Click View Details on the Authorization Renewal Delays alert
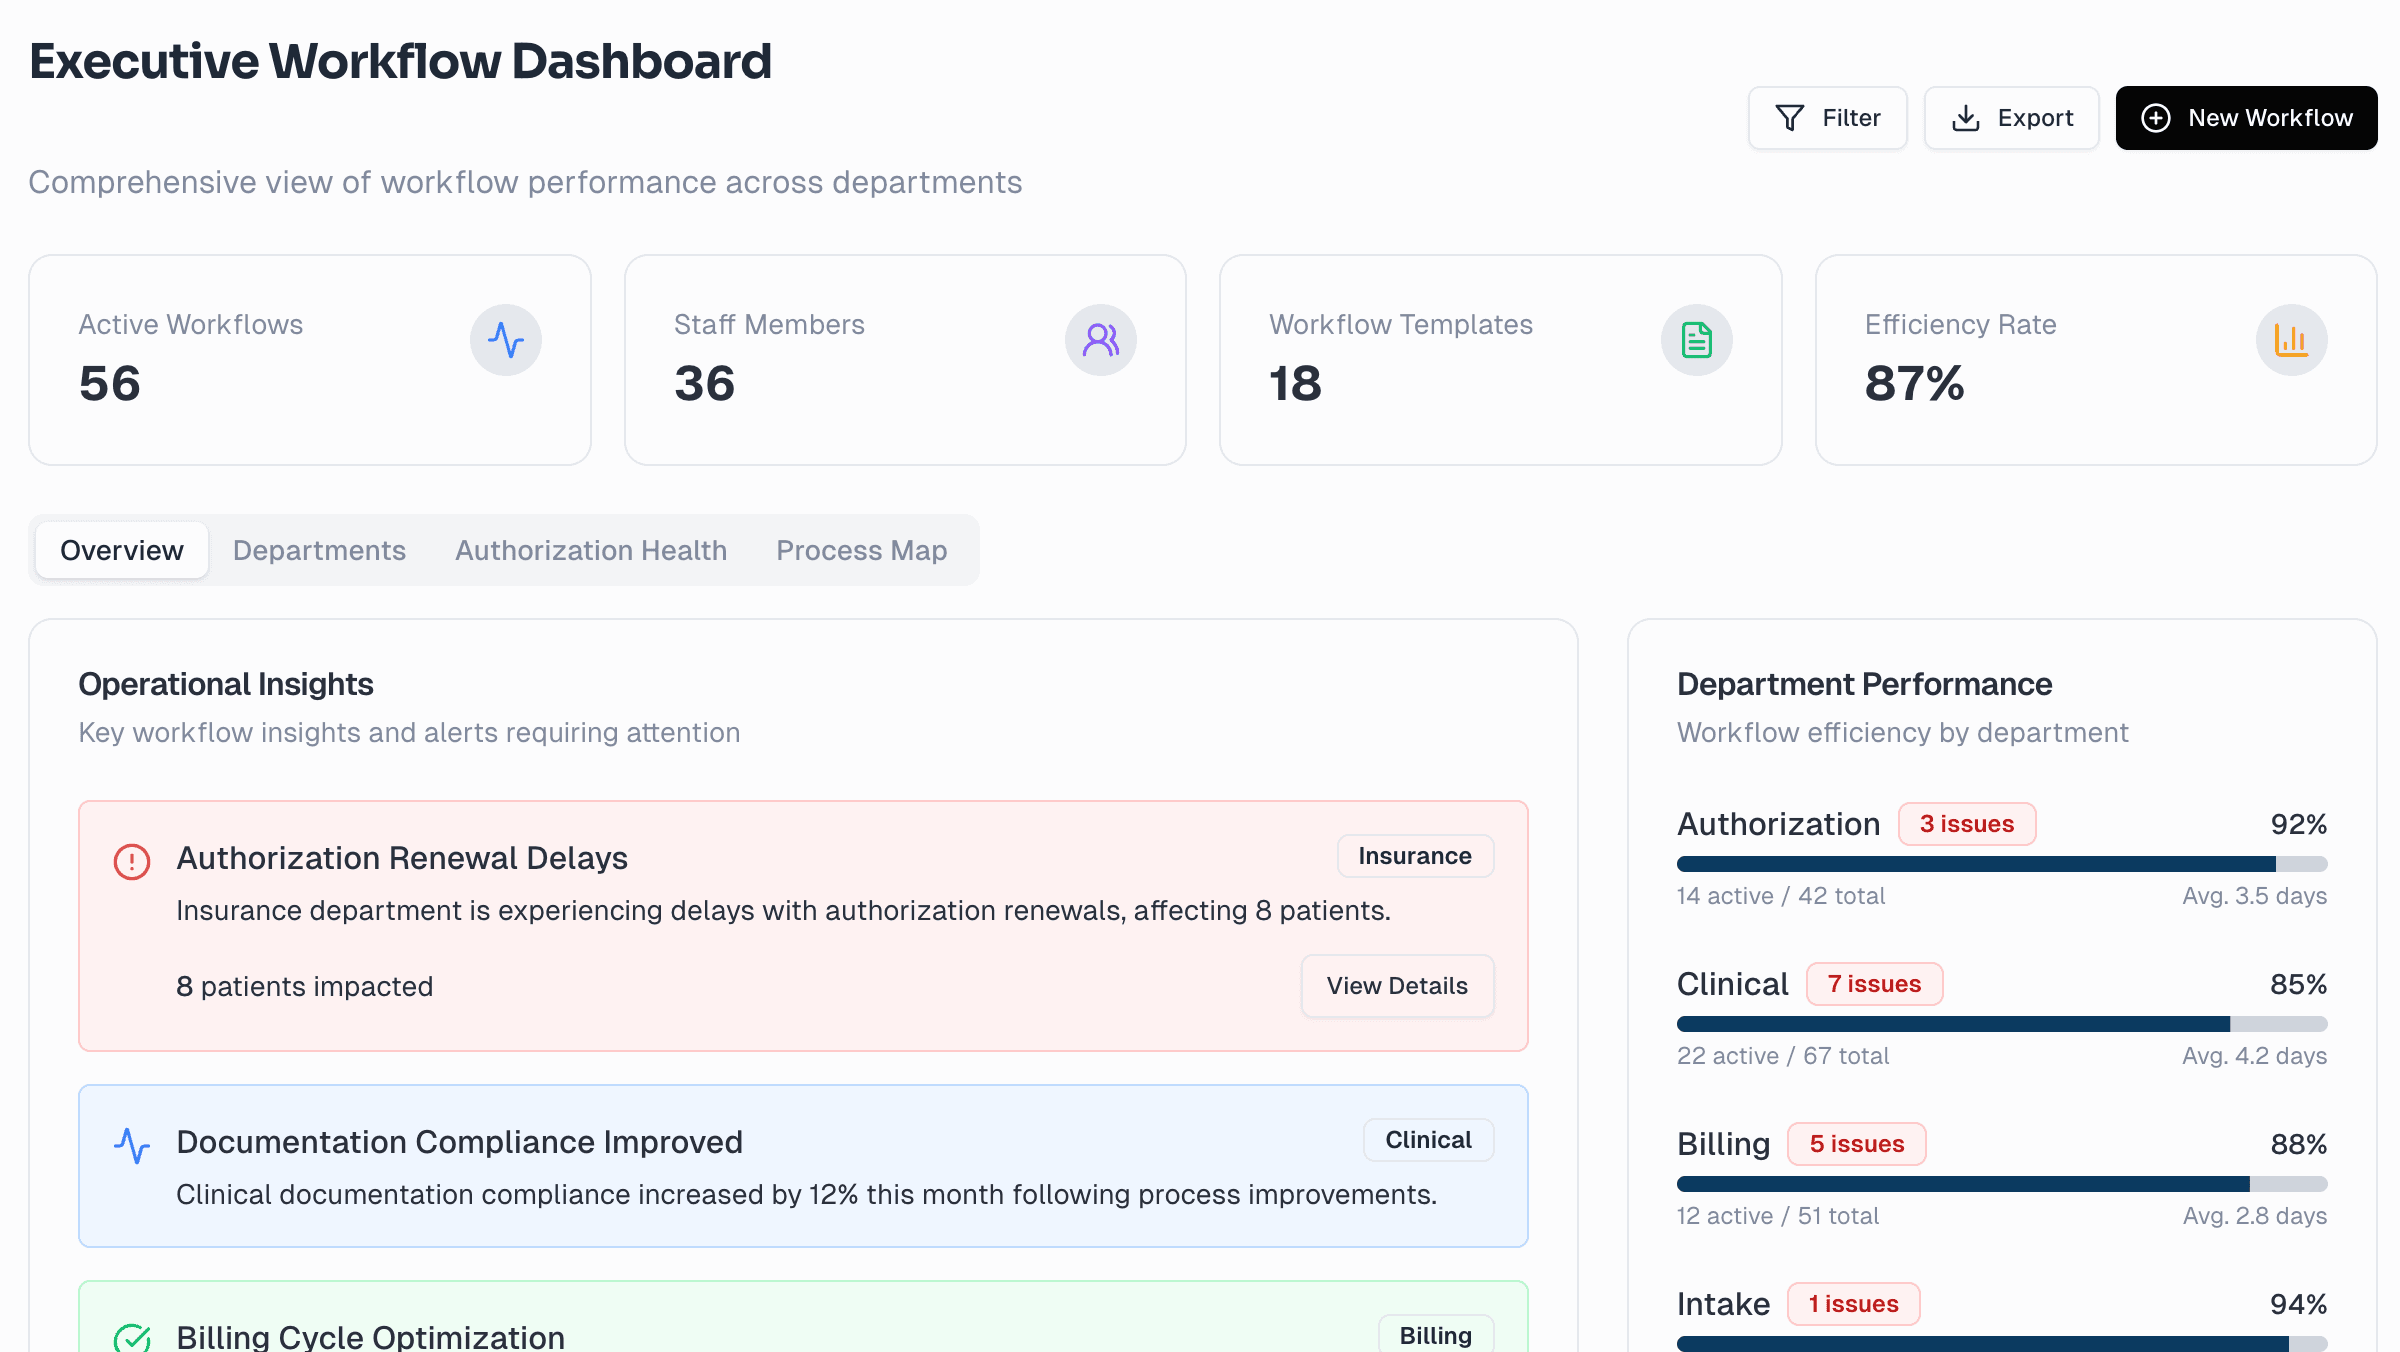The image size is (2400, 1352). coord(1397,986)
